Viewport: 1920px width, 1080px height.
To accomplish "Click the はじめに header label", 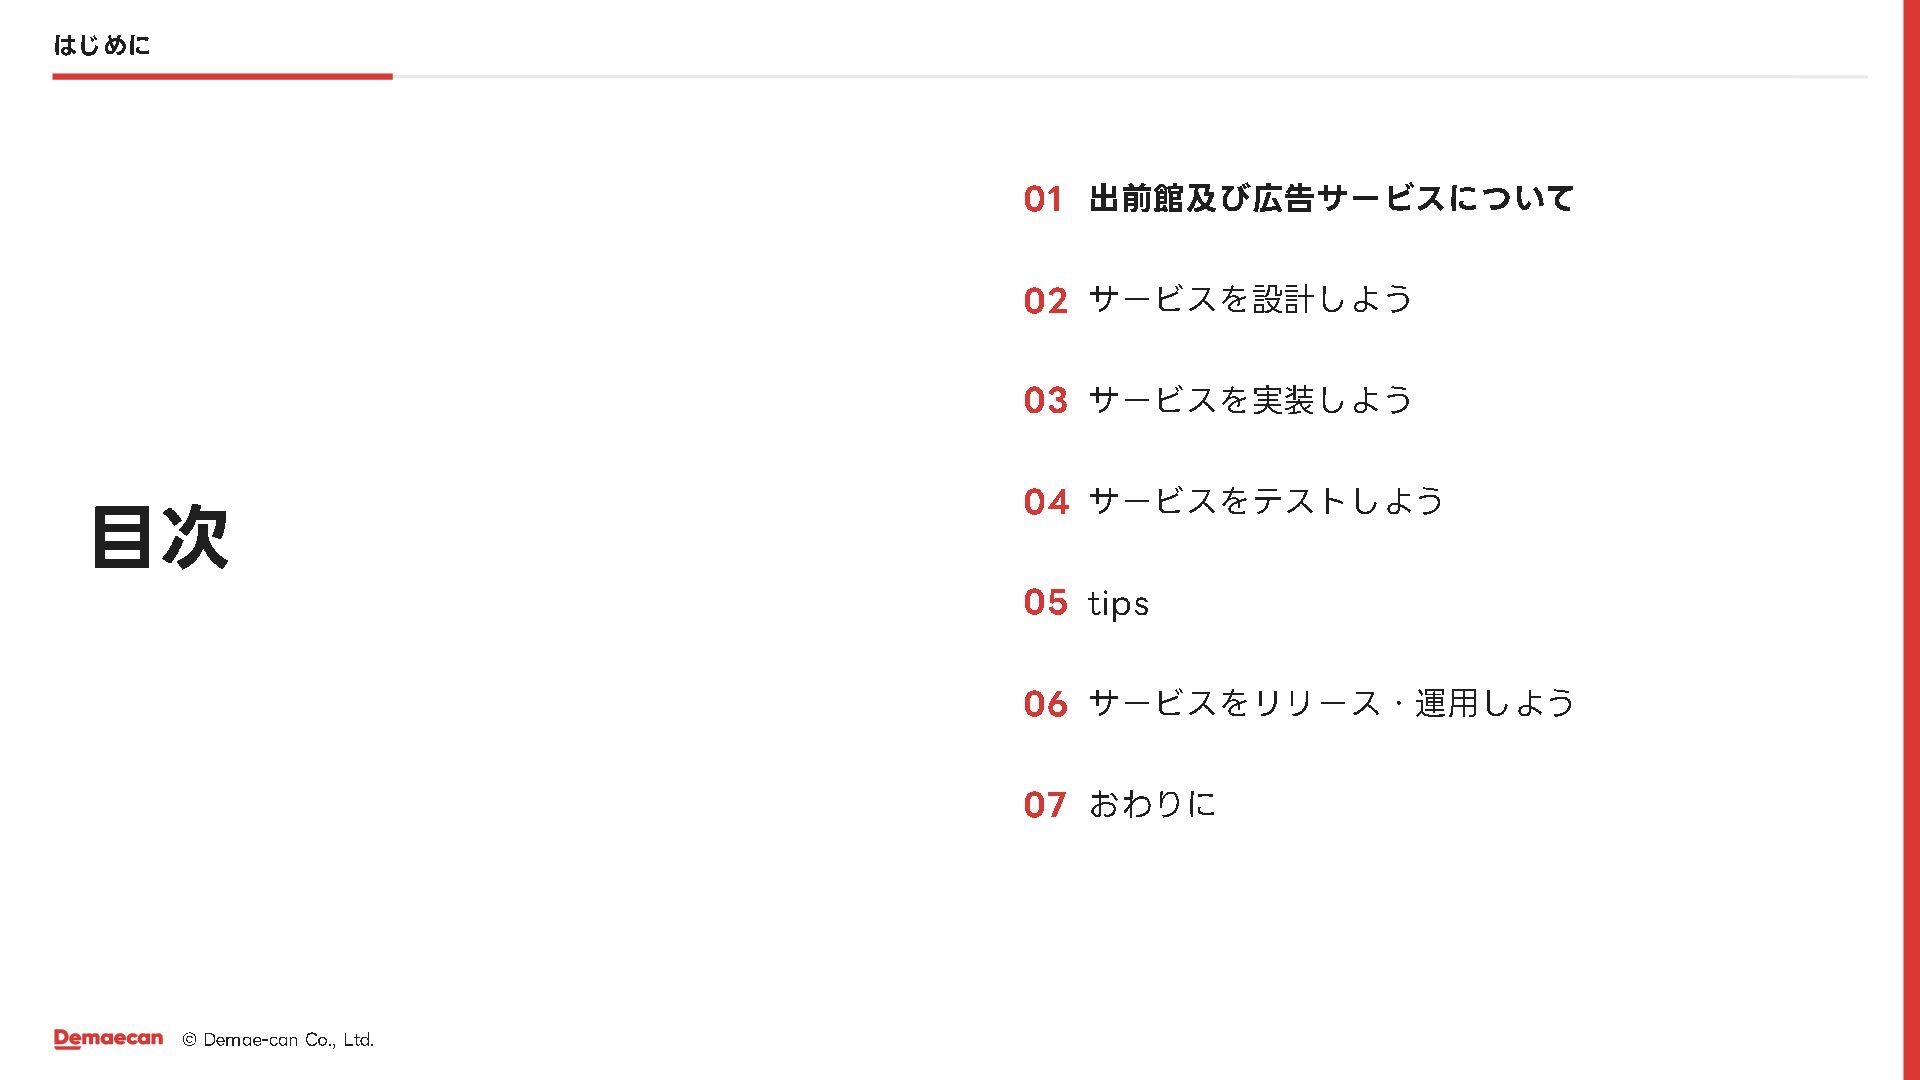I will point(101,45).
